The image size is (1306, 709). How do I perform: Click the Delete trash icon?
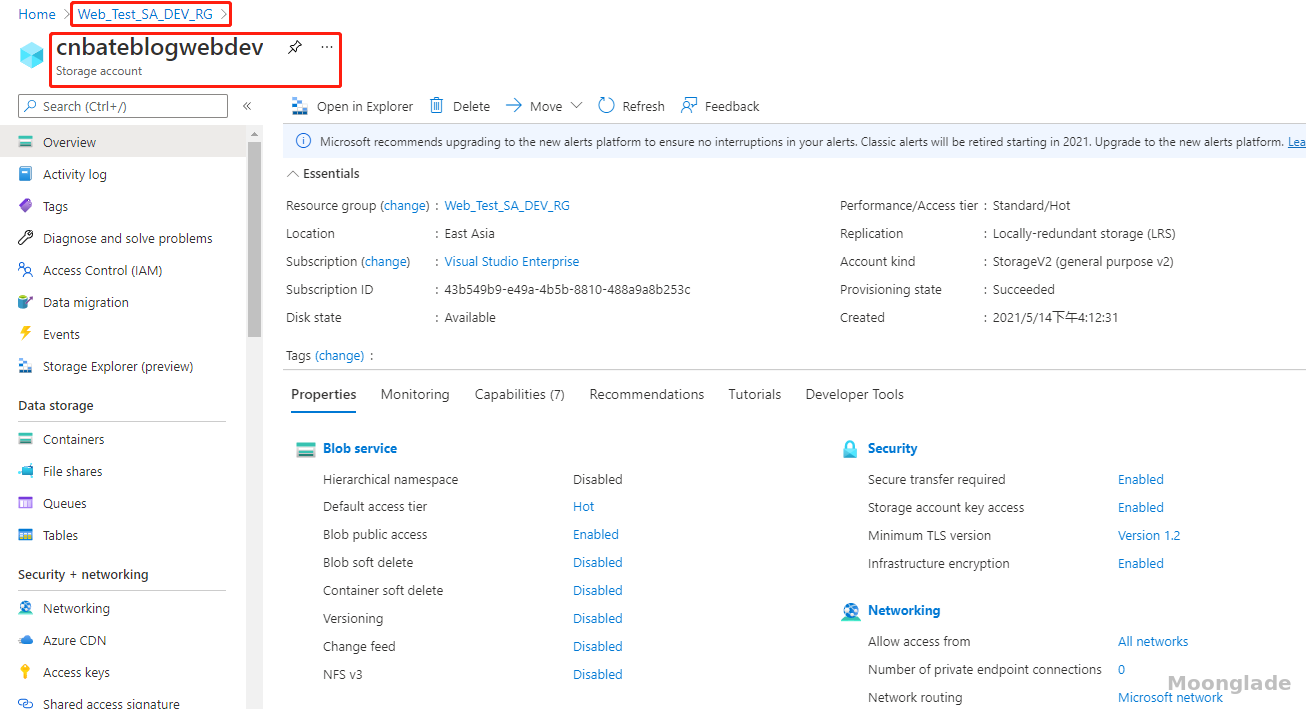437,105
